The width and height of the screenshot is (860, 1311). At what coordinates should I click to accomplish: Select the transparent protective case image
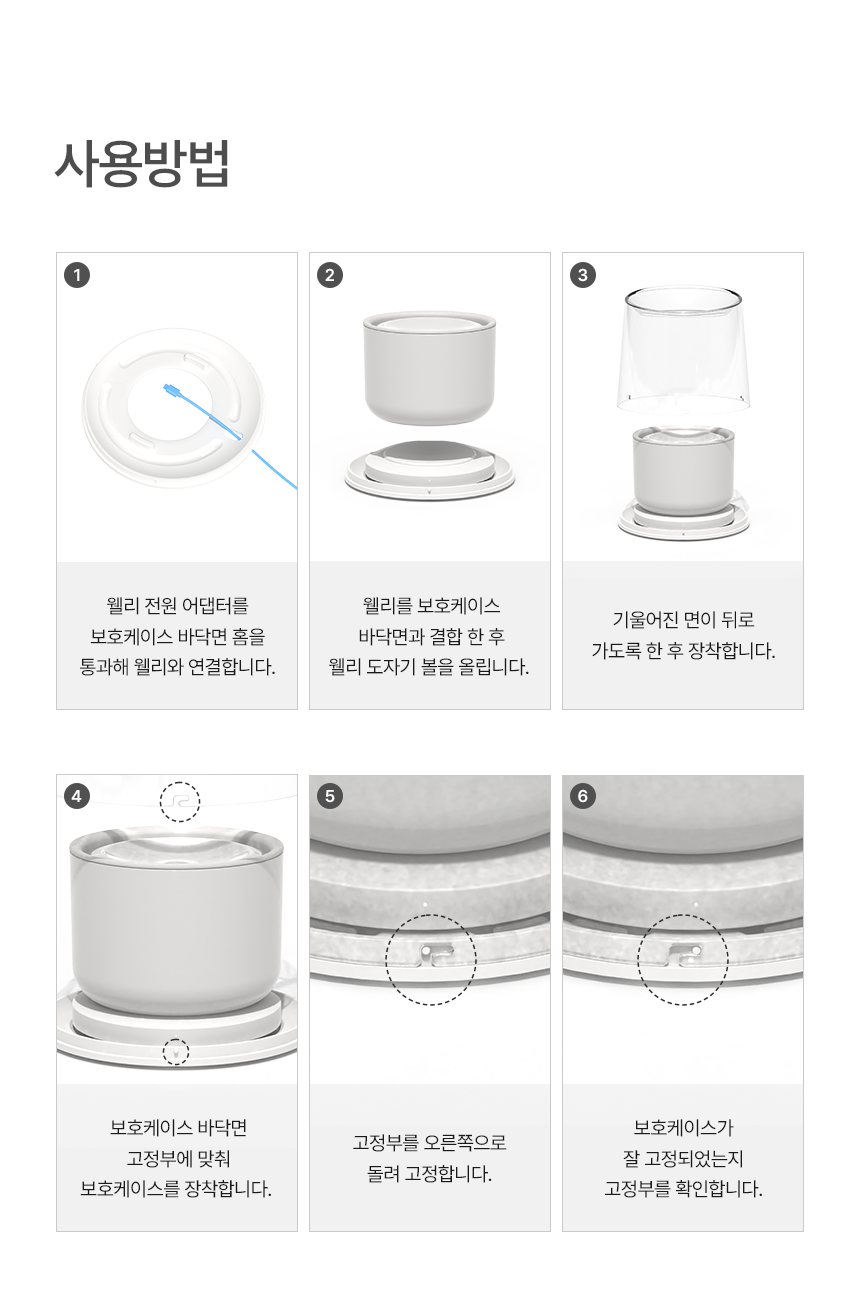pyautogui.click(x=684, y=350)
